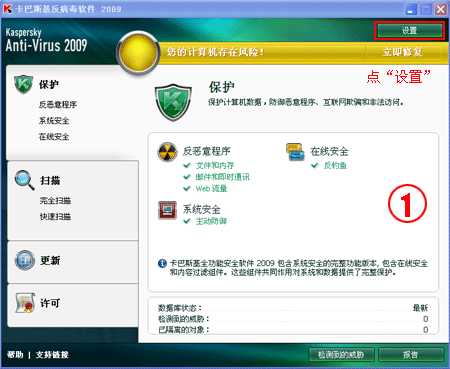
Task: Click the green check beside Web 流量
Action: 187,188
